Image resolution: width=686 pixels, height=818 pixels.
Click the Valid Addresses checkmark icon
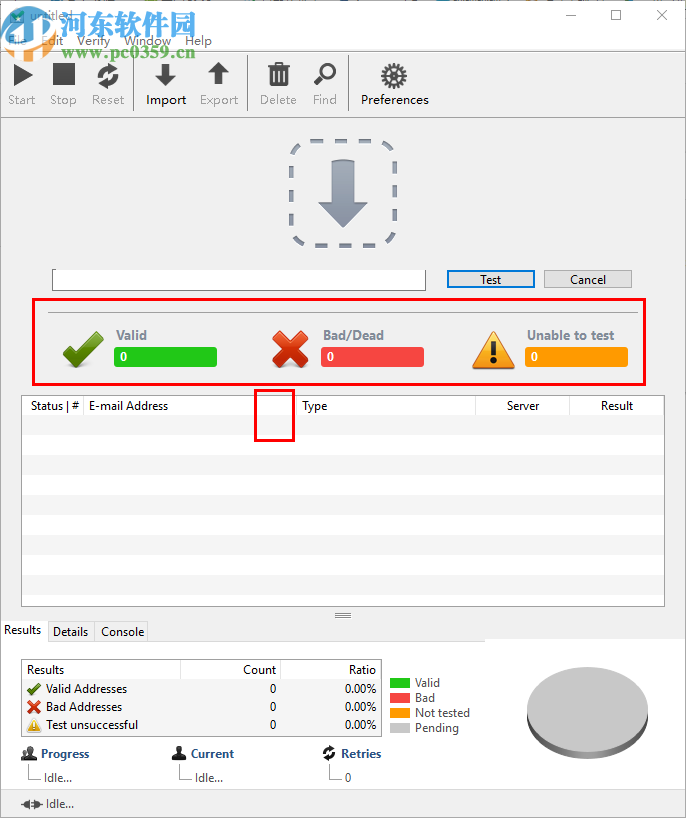[x=34, y=689]
